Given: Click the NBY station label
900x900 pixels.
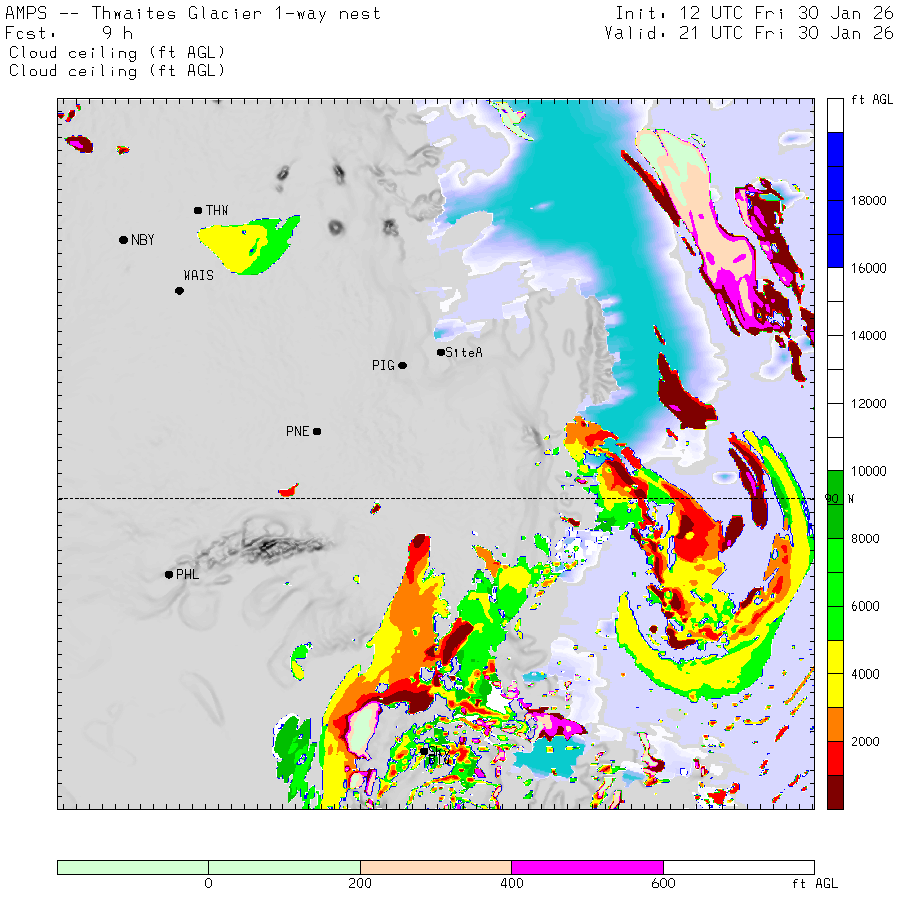Looking at the screenshot, I should [142, 240].
